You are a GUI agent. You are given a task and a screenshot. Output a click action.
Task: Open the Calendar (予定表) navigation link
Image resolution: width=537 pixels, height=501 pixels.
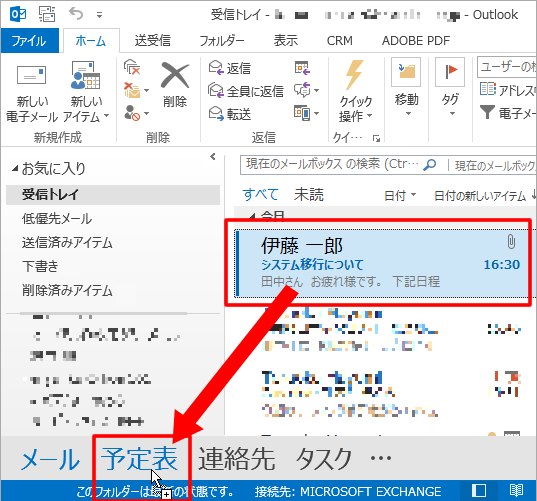(139, 458)
